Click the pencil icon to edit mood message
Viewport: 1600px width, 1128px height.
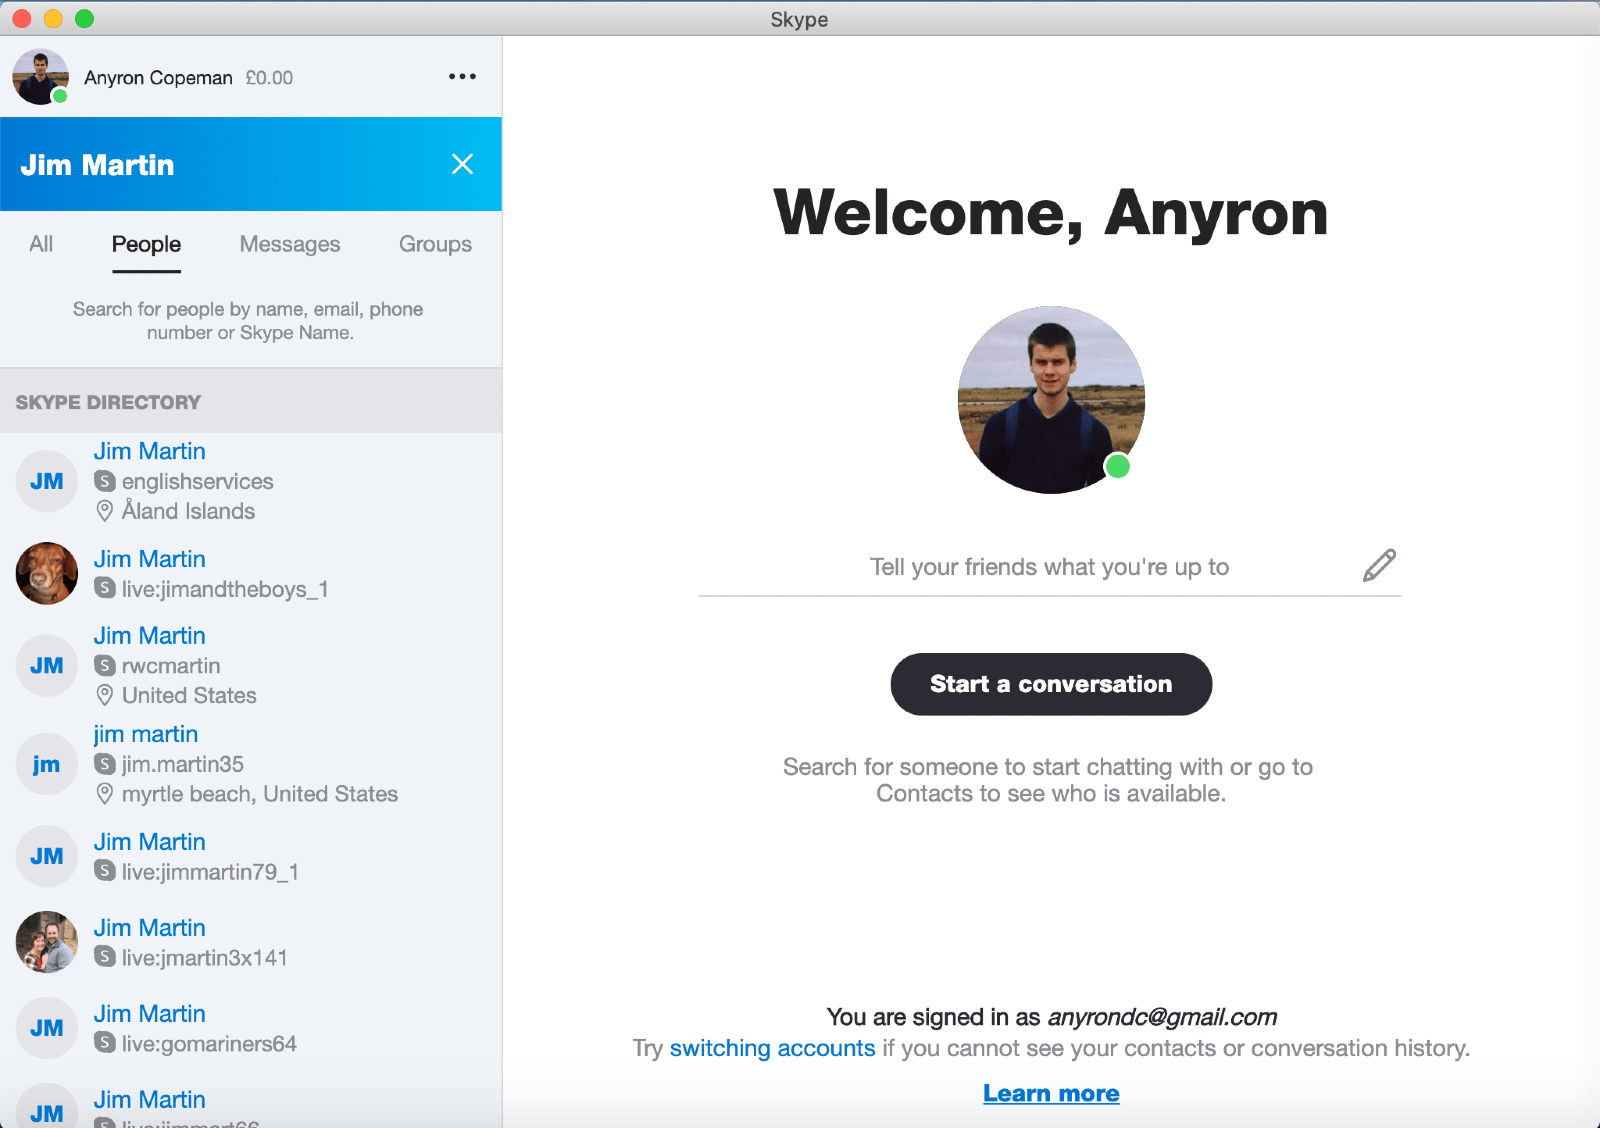1379,565
